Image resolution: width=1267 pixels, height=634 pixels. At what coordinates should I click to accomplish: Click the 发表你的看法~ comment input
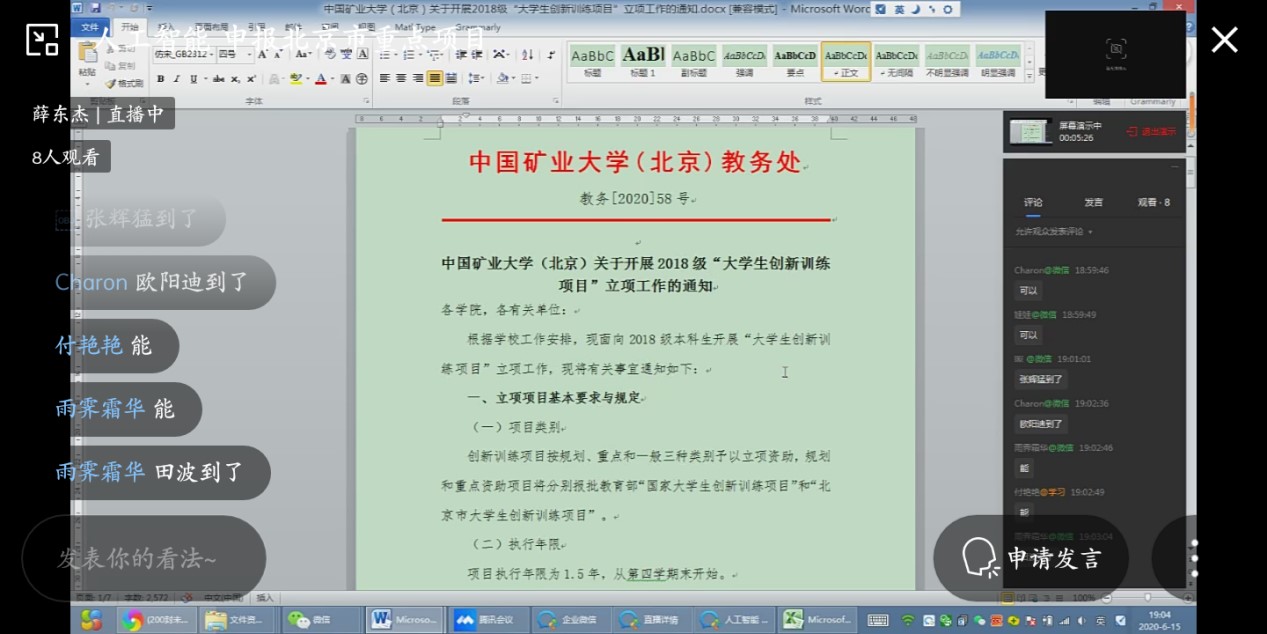[x=144, y=558]
